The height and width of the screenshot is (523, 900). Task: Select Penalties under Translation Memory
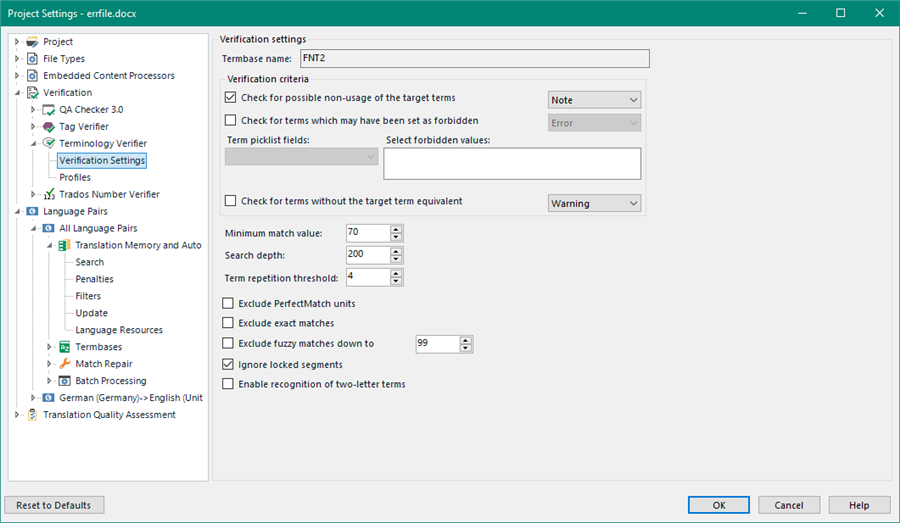click(x=94, y=279)
